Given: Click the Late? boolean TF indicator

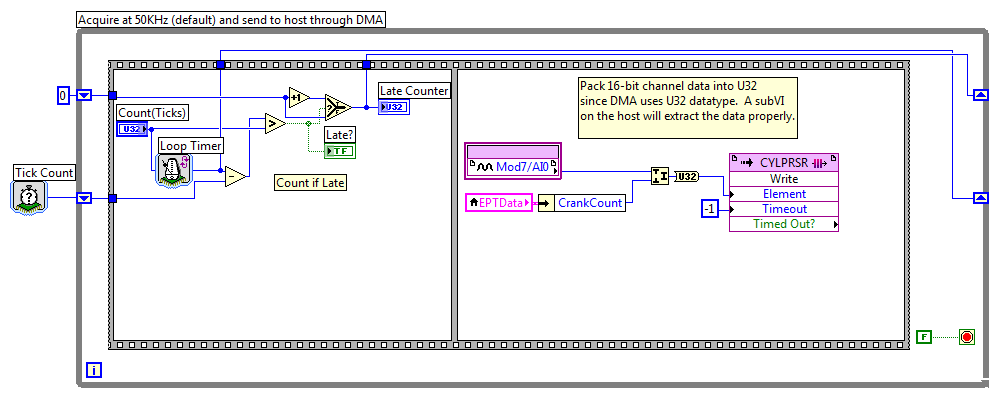Looking at the screenshot, I should (x=340, y=150).
